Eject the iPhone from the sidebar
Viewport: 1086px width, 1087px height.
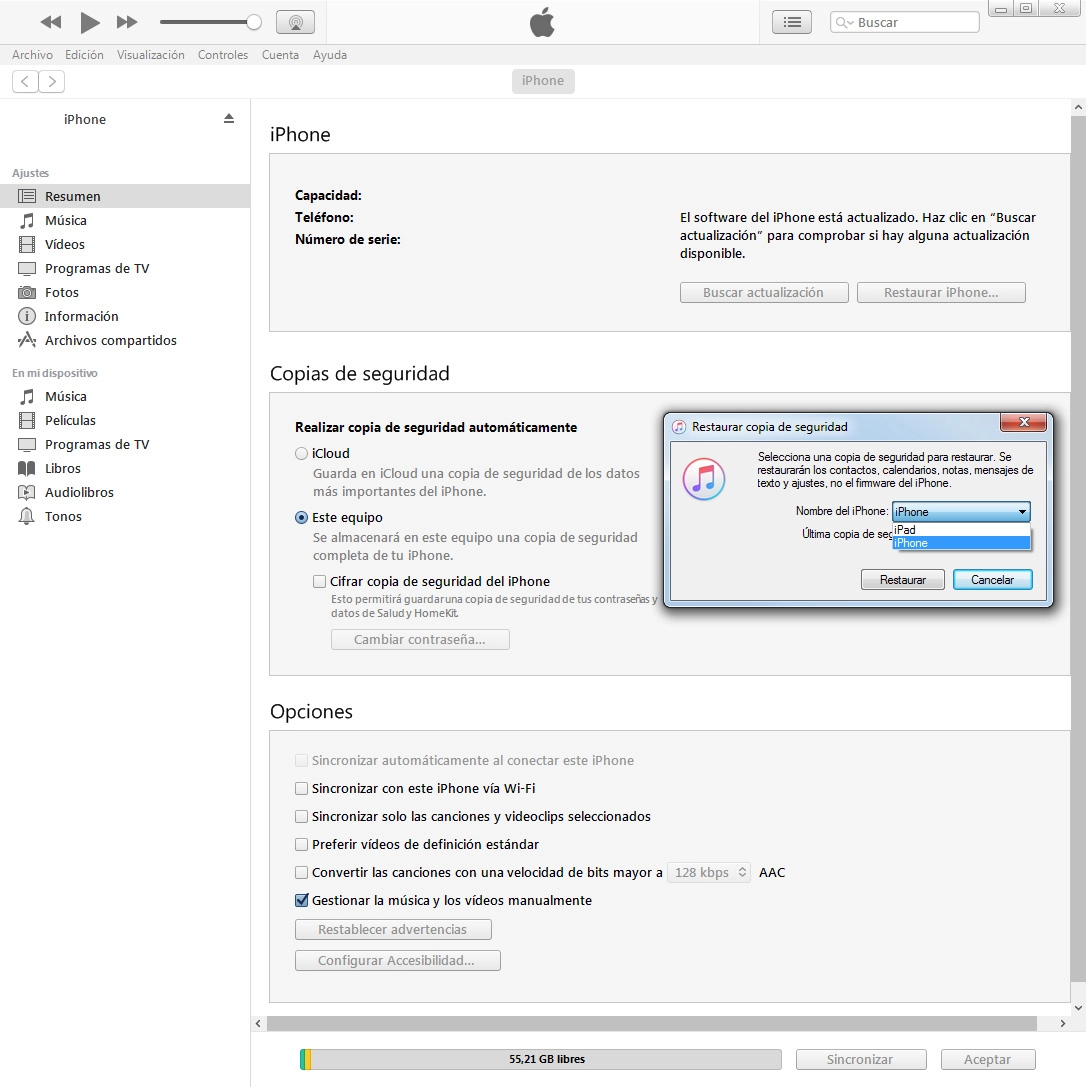click(x=229, y=119)
